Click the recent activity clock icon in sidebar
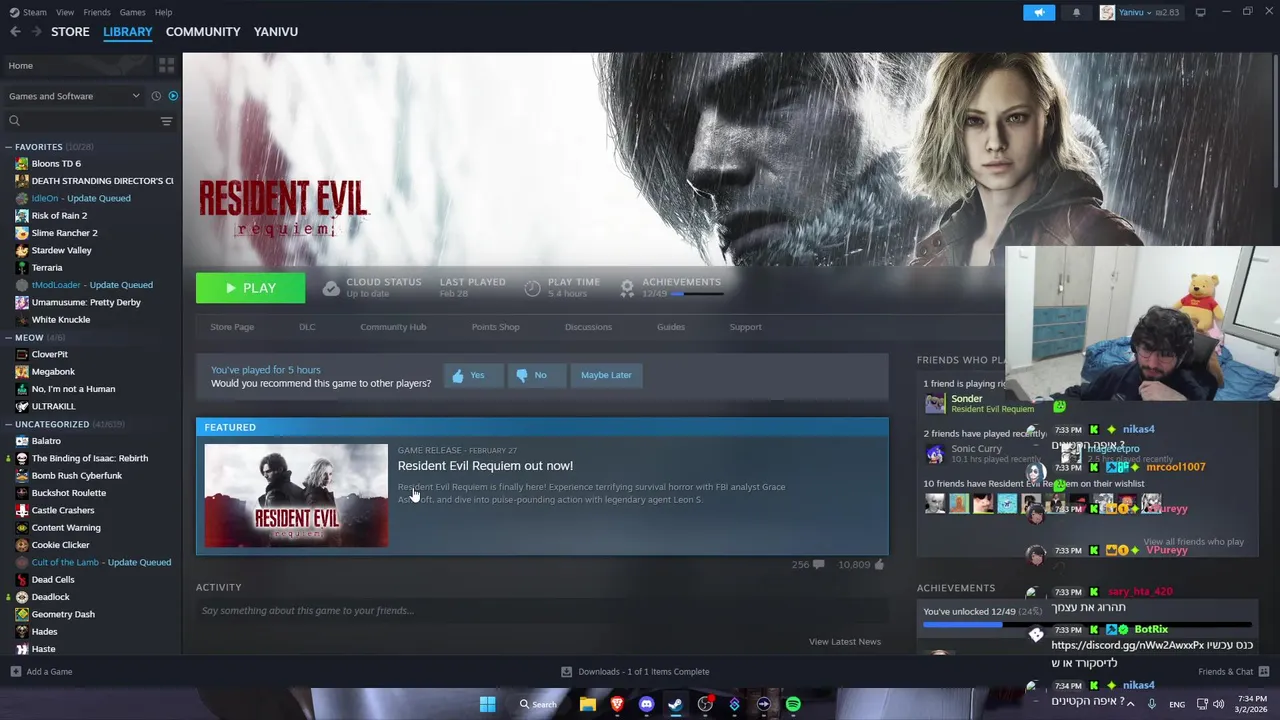Screen dimensions: 1280x720 point(156,96)
